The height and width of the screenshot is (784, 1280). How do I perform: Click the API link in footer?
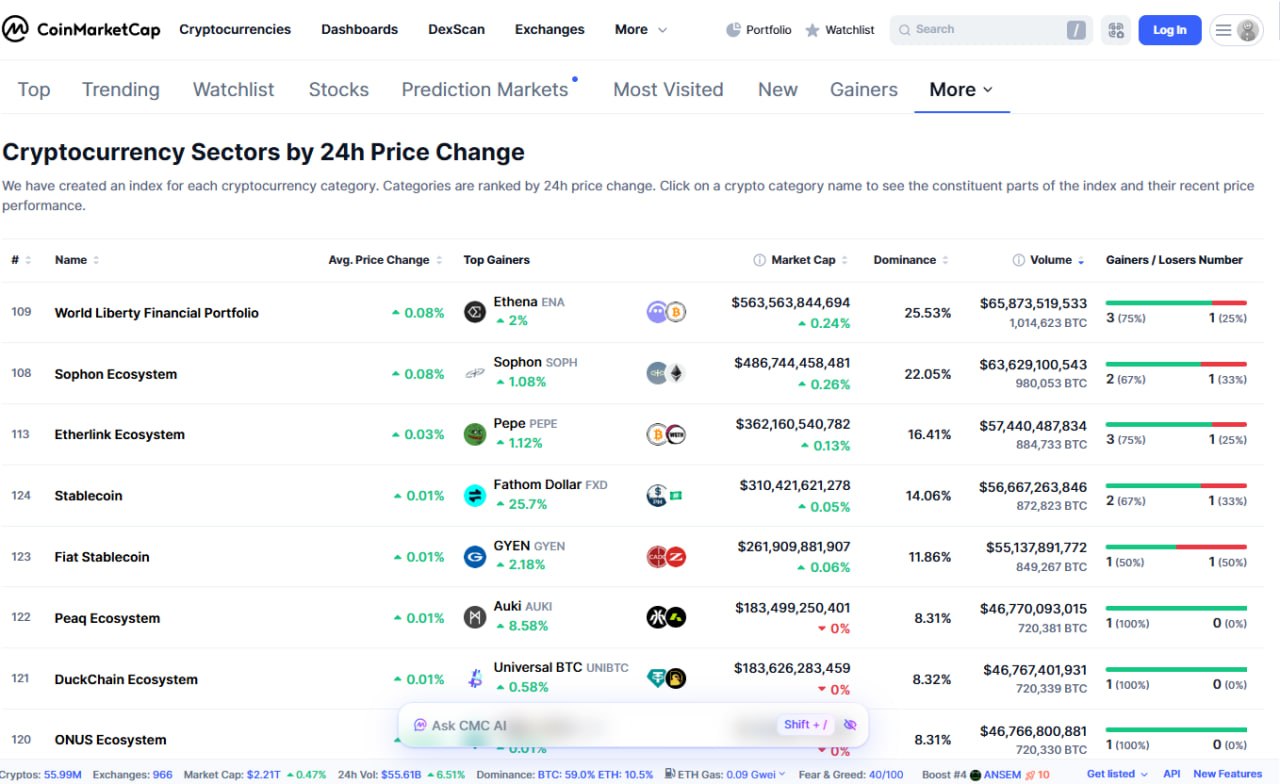[1171, 774]
